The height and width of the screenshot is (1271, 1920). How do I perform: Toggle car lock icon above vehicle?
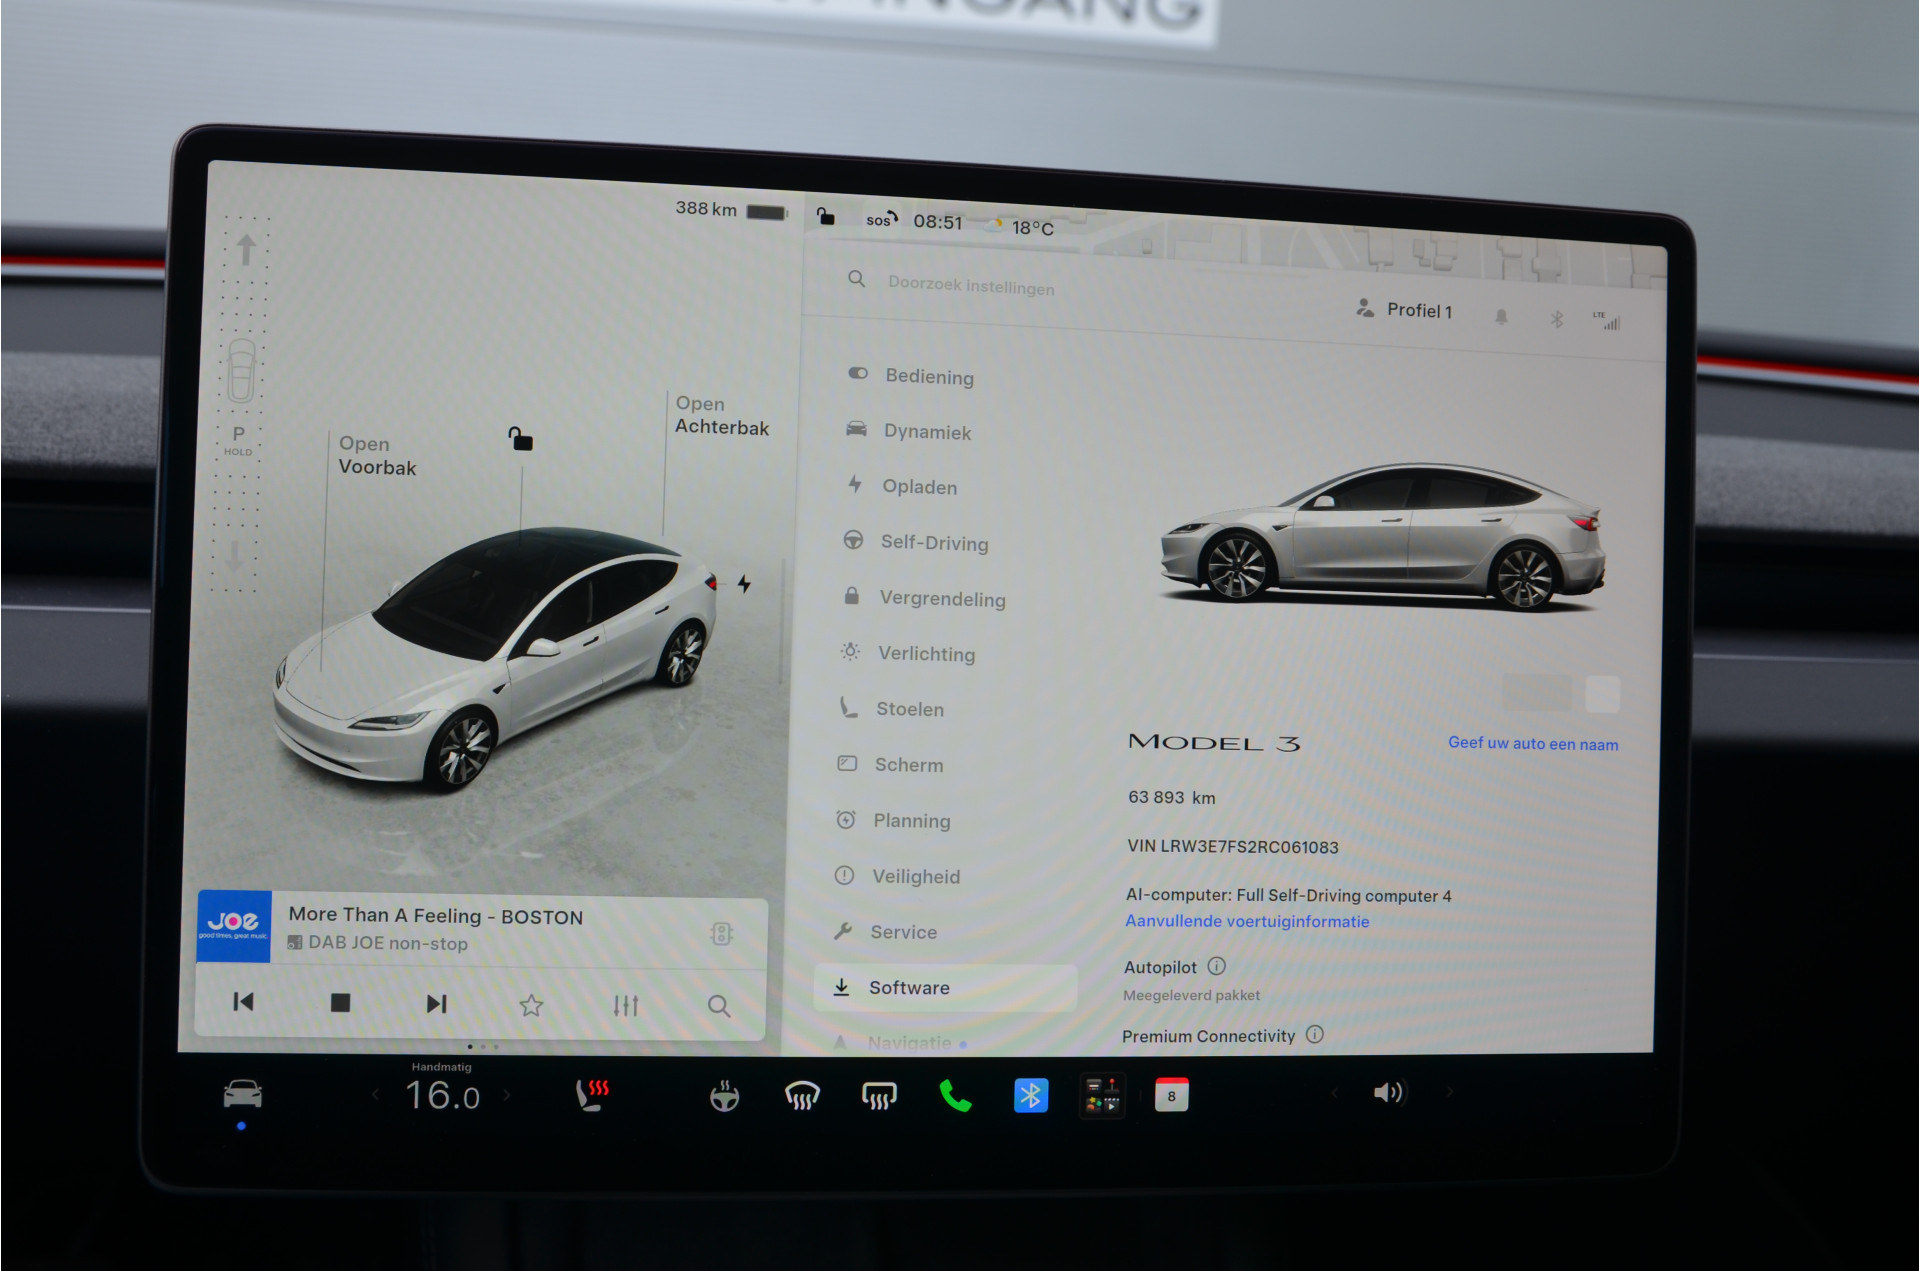(520, 438)
